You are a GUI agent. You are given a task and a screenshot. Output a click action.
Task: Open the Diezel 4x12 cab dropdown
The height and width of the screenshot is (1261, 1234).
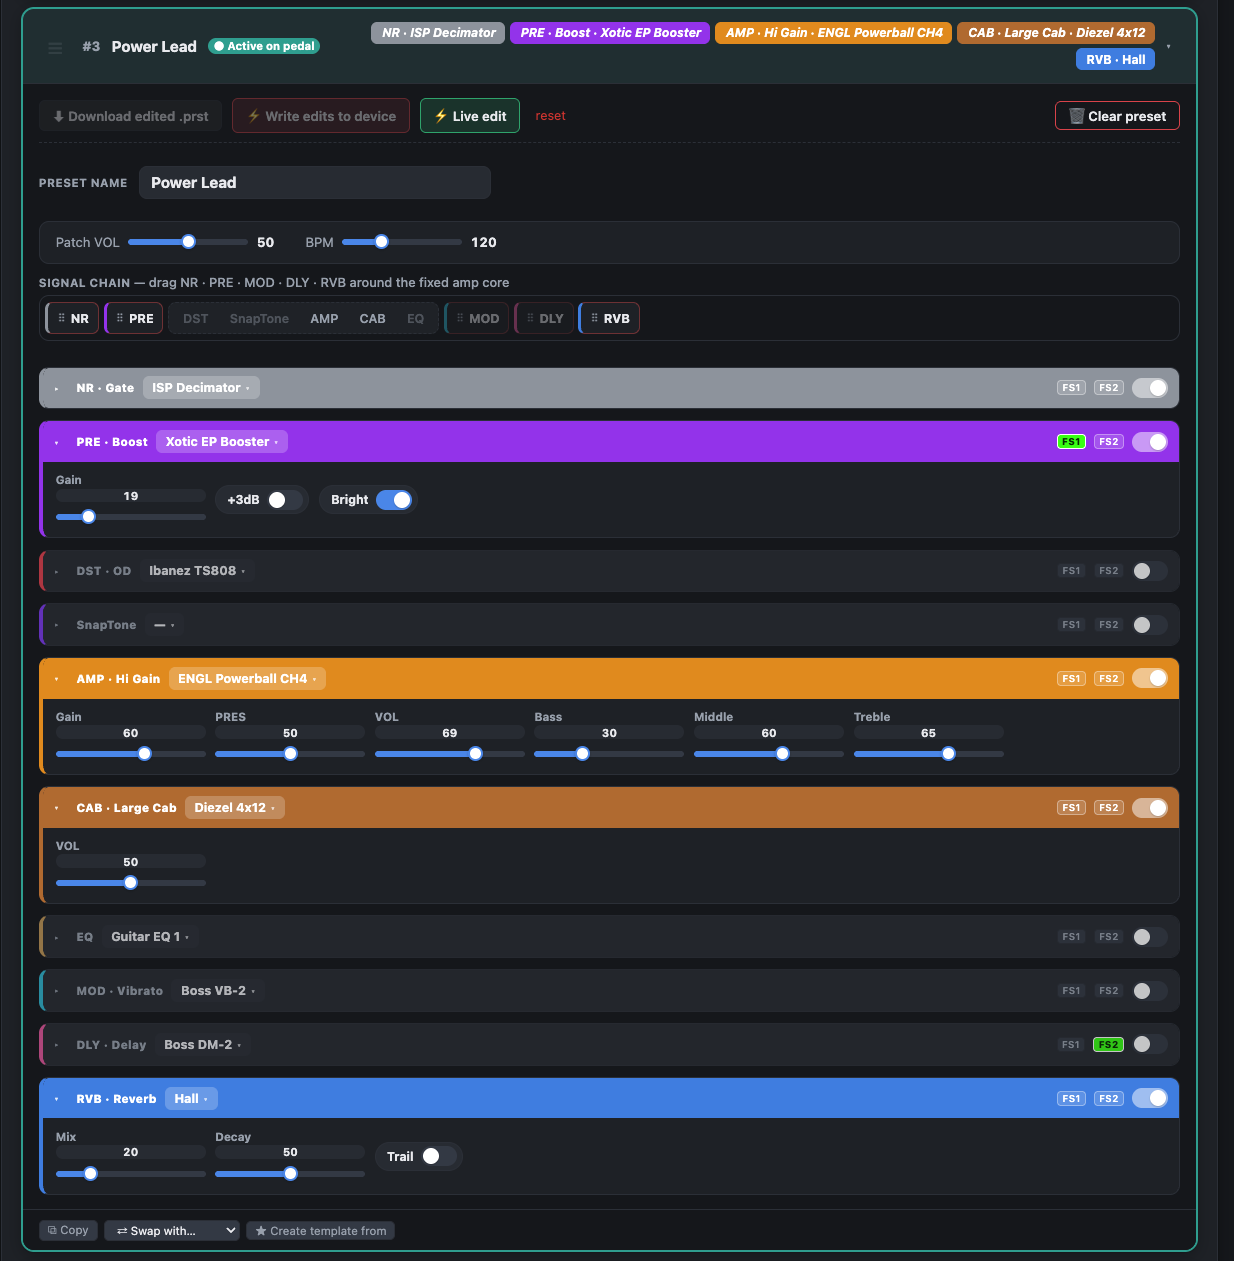(235, 808)
